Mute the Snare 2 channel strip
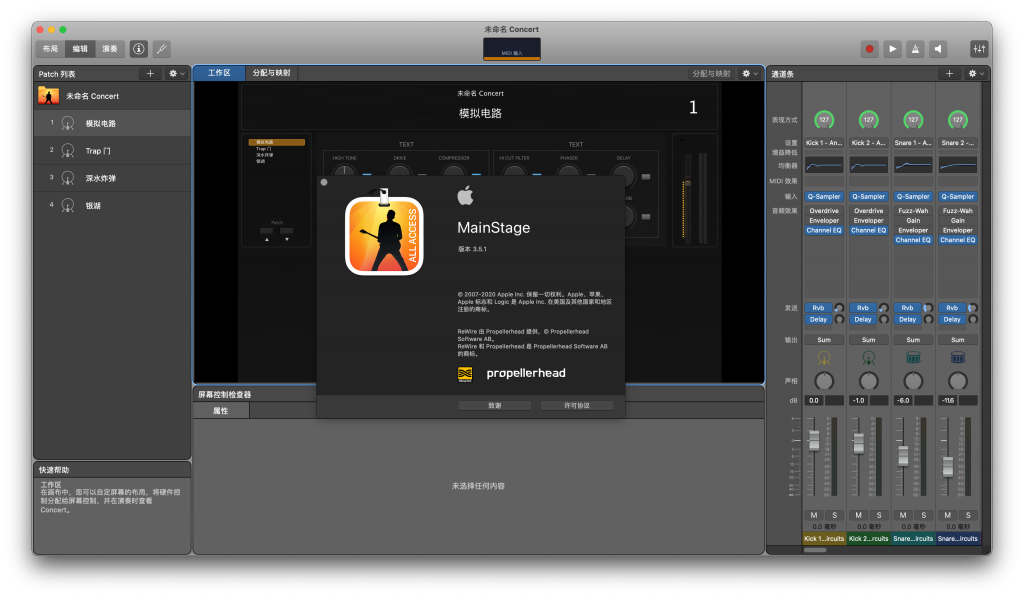This screenshot has height=598, width=1024. 947,515
